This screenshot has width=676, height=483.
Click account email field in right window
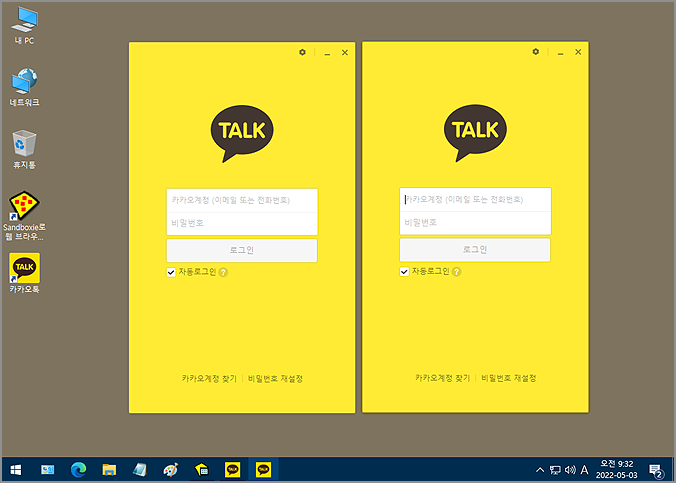475,200
